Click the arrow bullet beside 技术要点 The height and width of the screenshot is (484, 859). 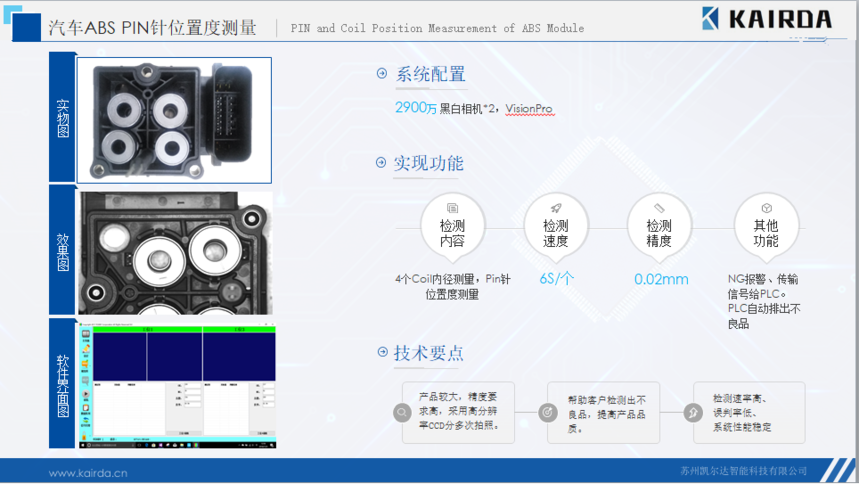(382, 352)
